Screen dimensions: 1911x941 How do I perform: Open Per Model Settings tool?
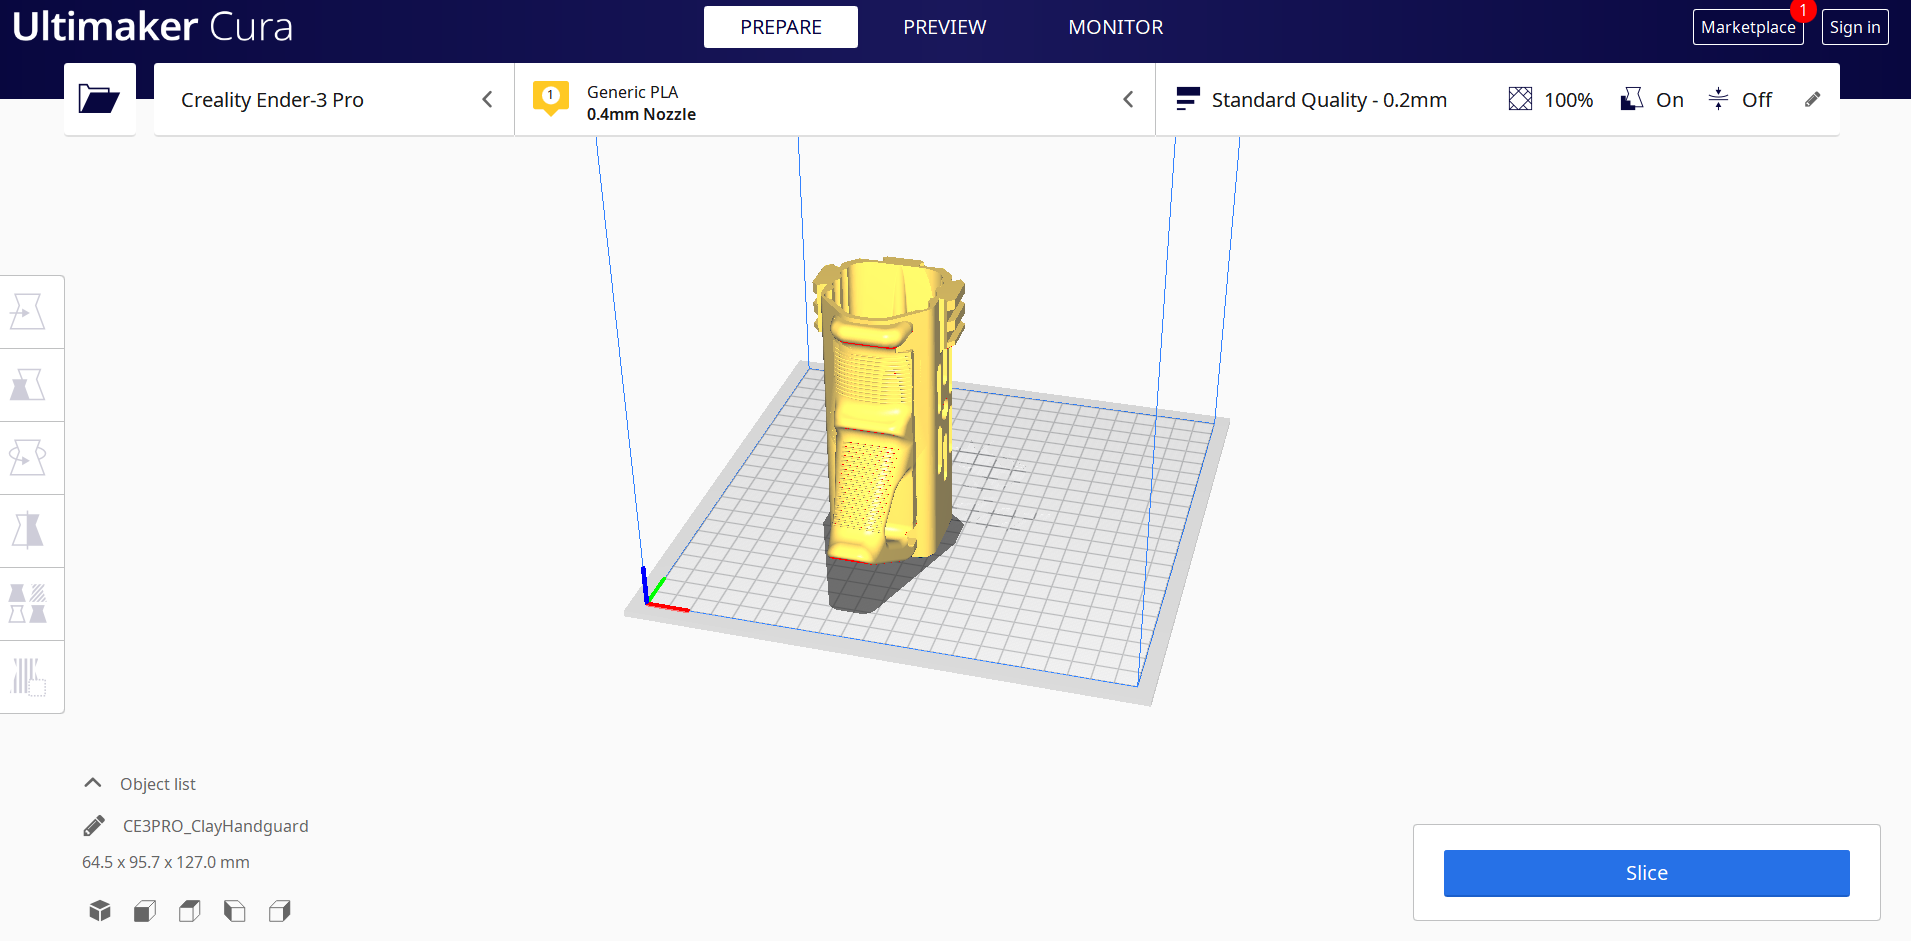[x=28, y=604]
